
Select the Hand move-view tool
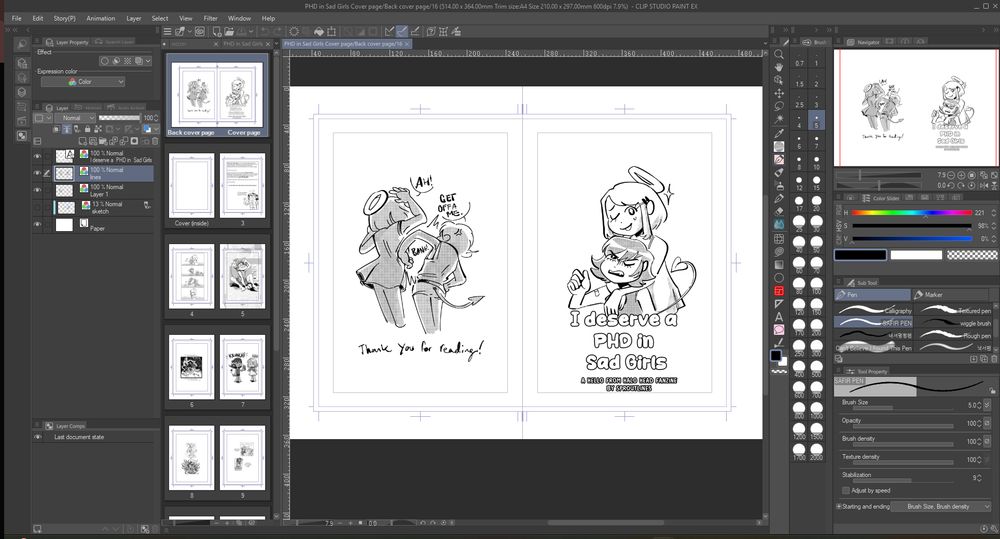(779, 67)
